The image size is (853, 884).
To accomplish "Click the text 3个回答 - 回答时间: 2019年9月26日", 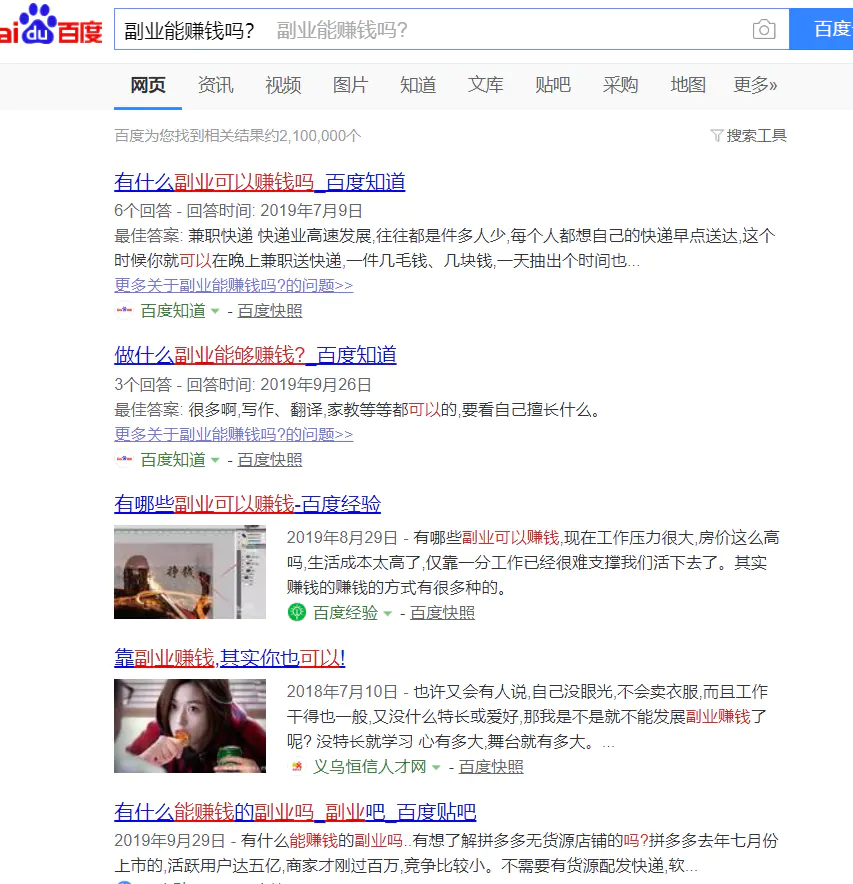I will 242,384.
